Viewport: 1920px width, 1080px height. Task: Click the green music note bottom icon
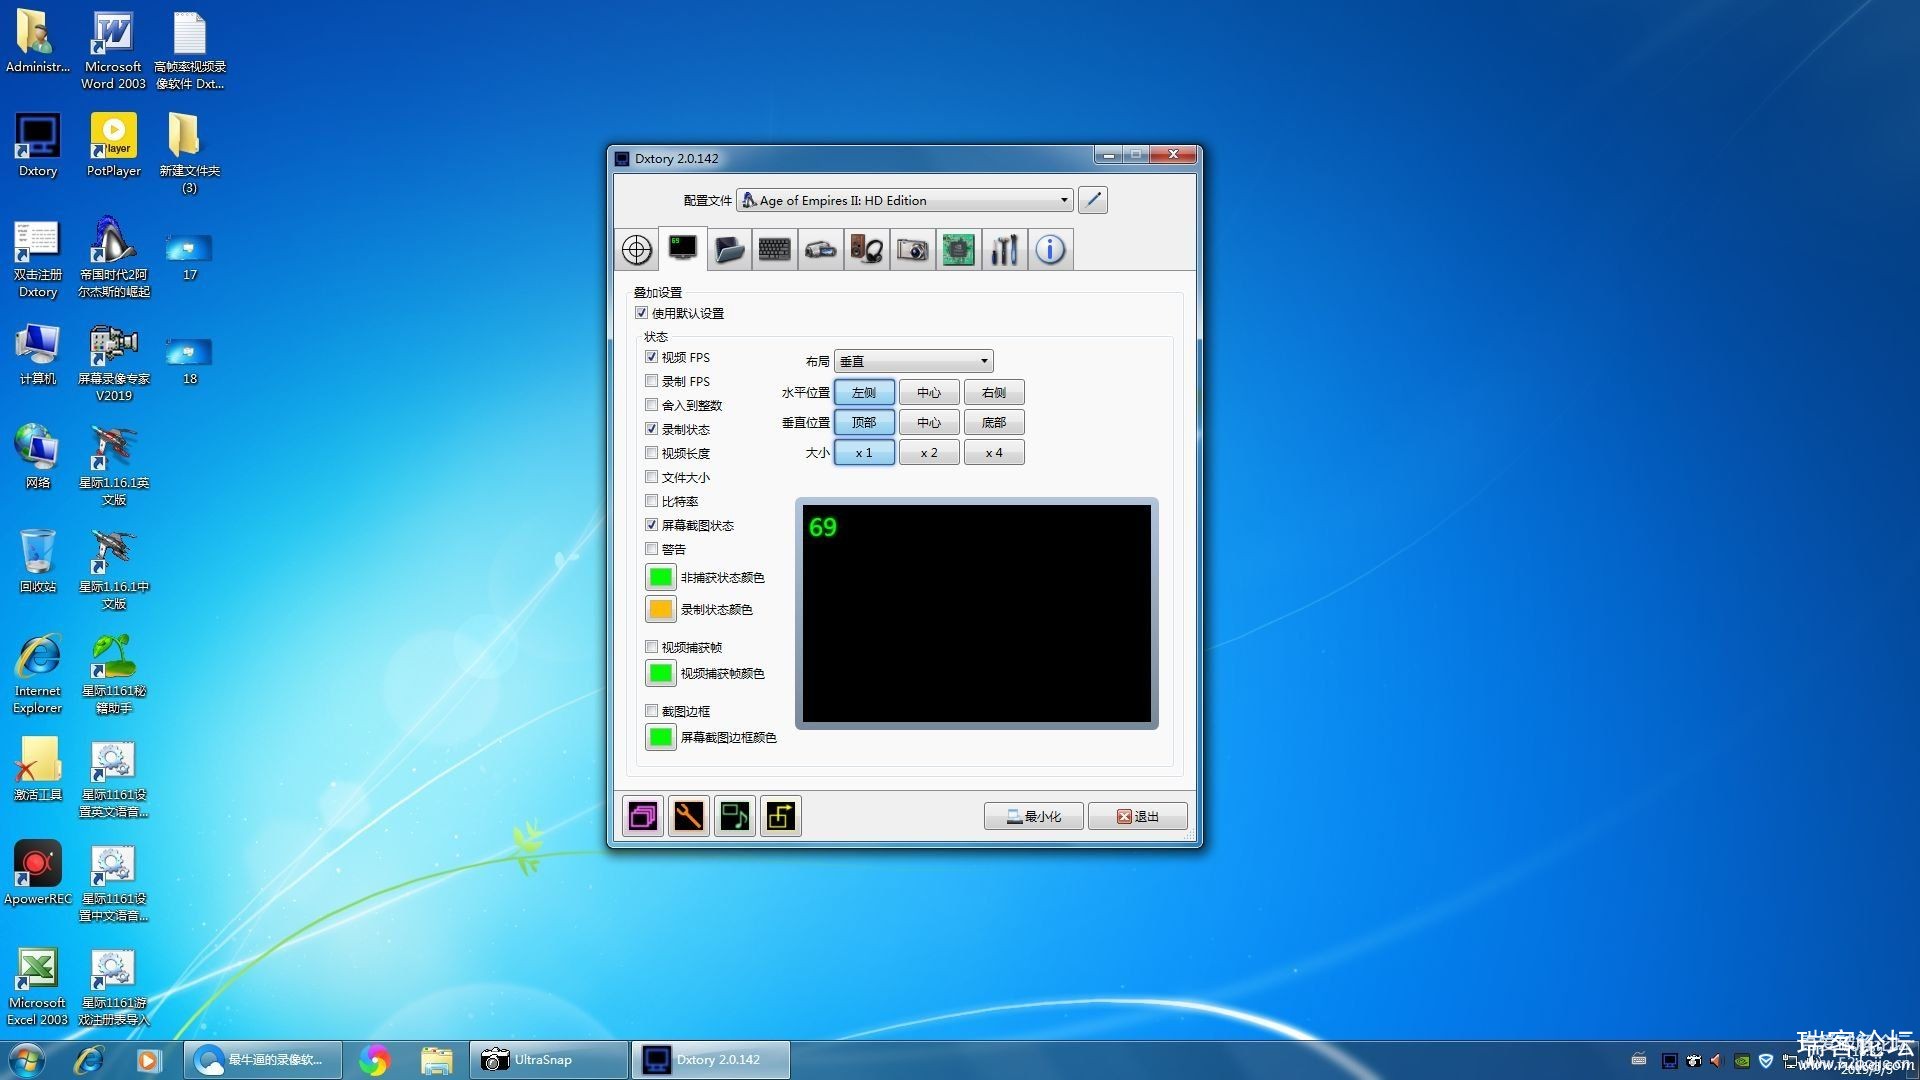pos(735,816)
